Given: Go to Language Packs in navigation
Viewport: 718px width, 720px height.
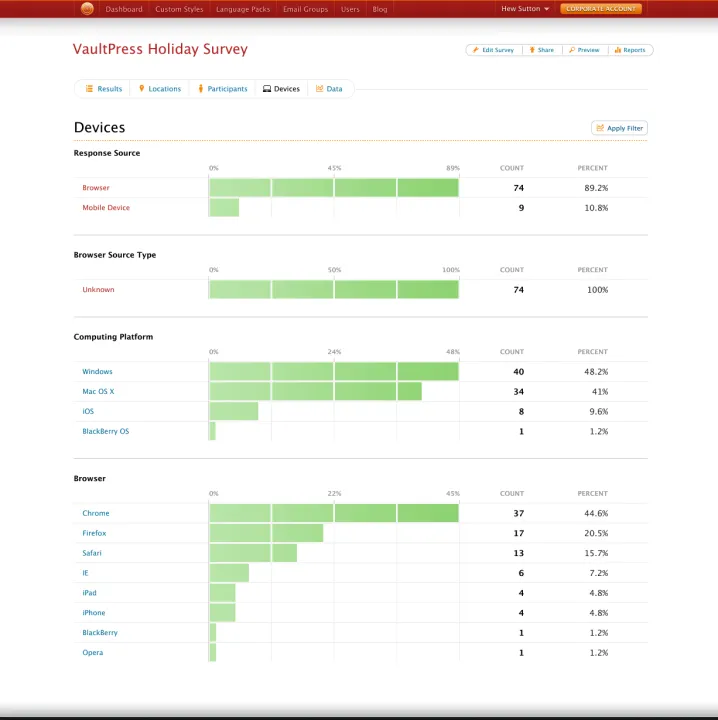Looking at the screenshot, I should click(243, 9).
